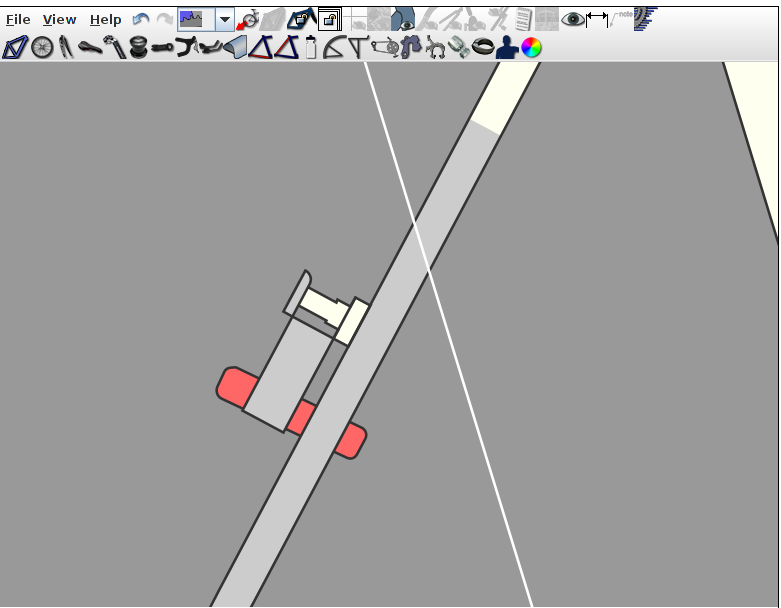Open the Help menu

[x=105, y=19]
